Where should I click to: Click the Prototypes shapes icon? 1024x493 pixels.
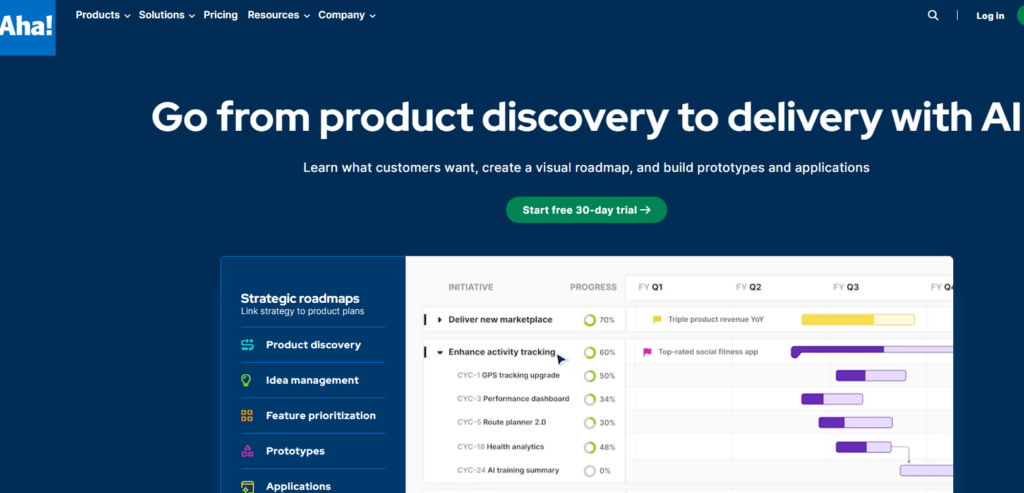247,451
